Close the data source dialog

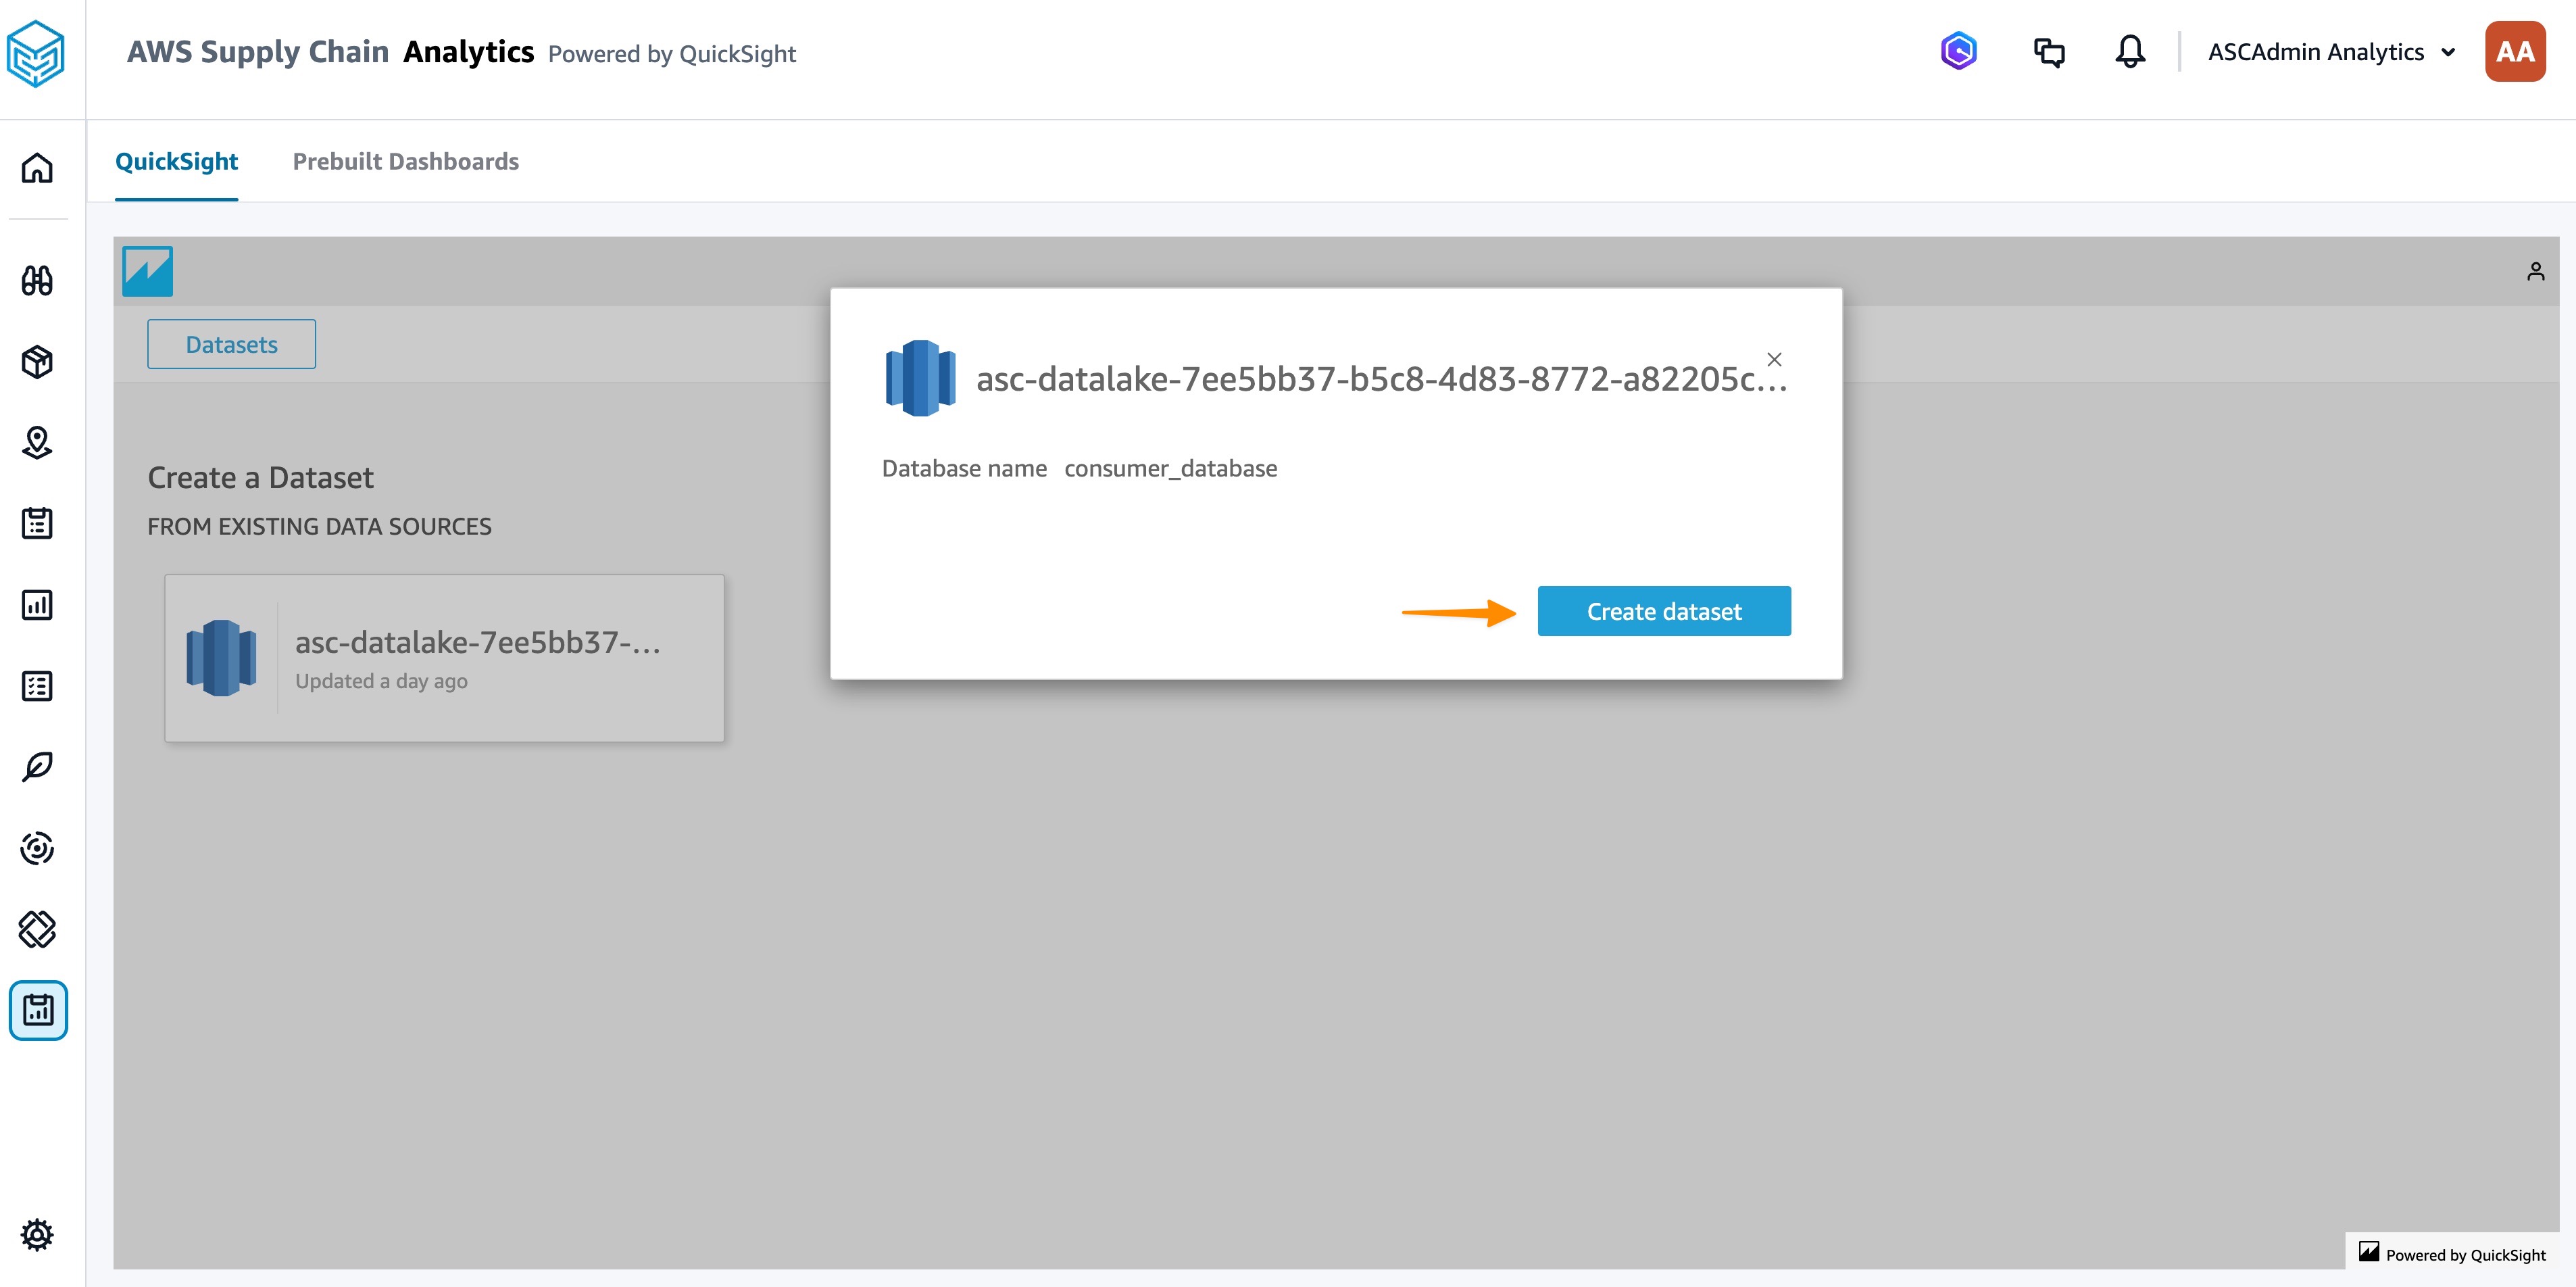tap(1774, 359)
